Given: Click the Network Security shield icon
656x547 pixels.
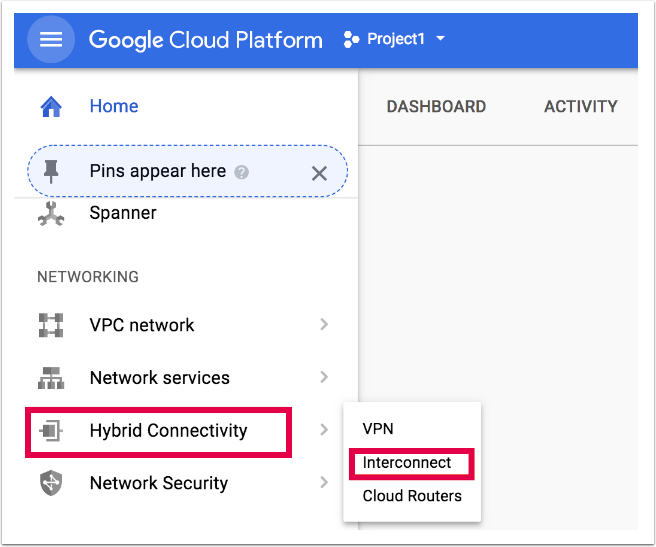Looking at the screenshot, I should [x=50, y=483].
